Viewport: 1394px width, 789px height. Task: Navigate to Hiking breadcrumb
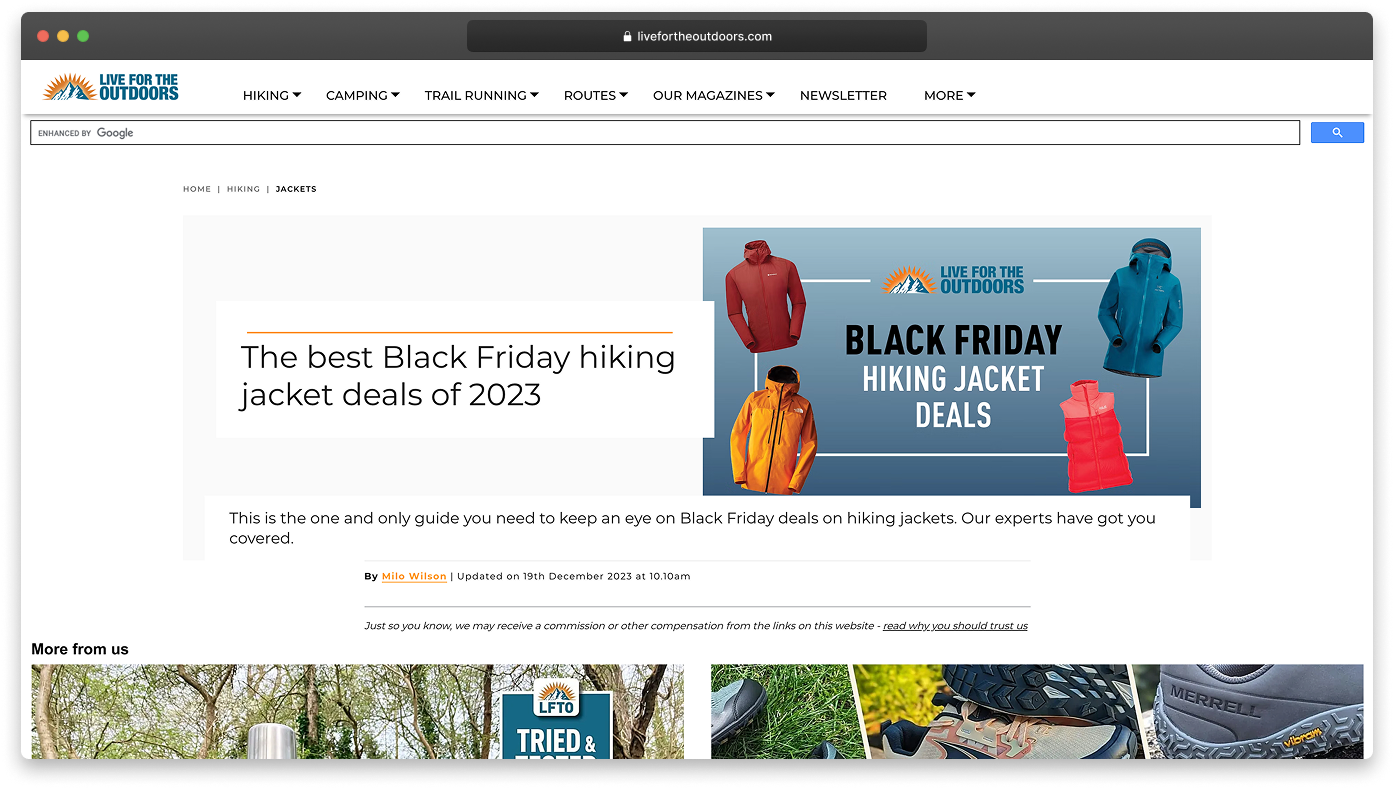(x=243, y=189)
